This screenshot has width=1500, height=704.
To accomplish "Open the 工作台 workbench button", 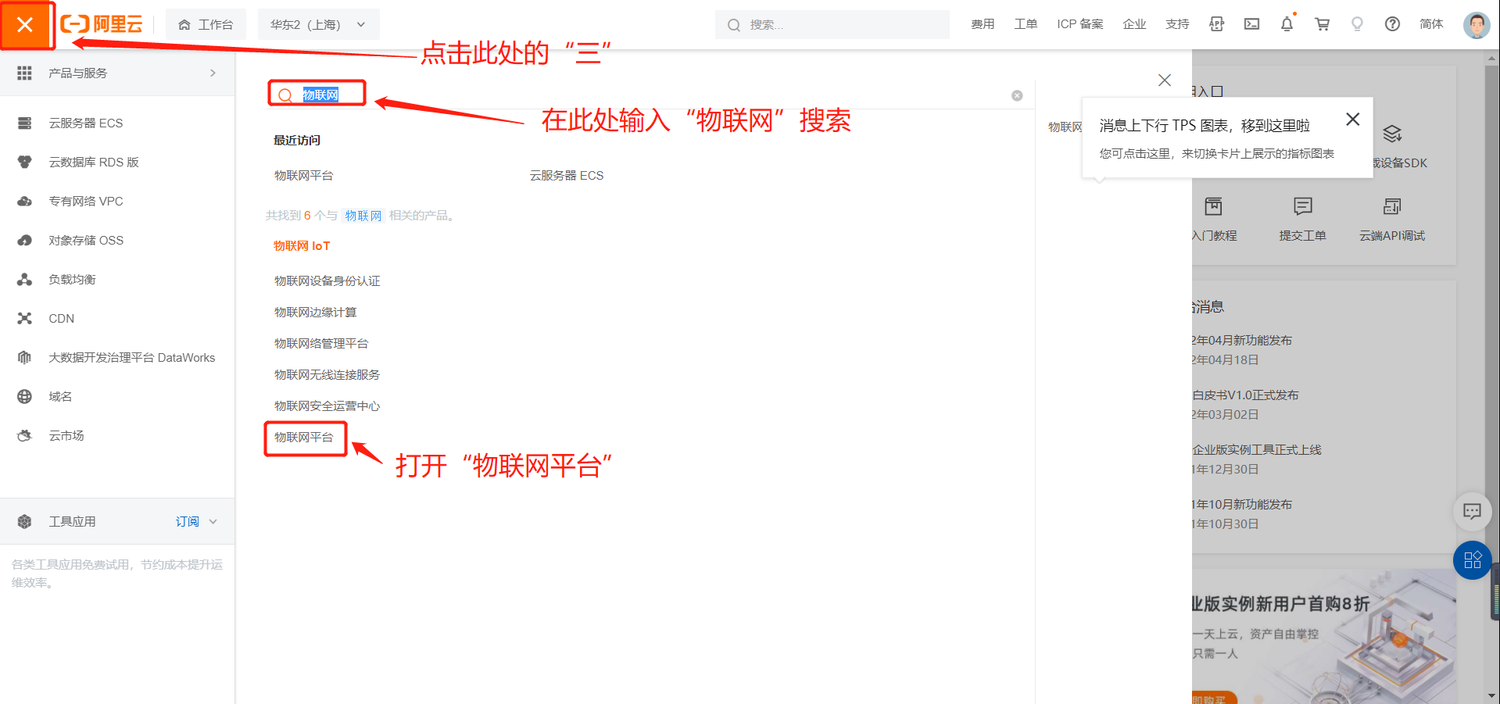I will 206,24.
